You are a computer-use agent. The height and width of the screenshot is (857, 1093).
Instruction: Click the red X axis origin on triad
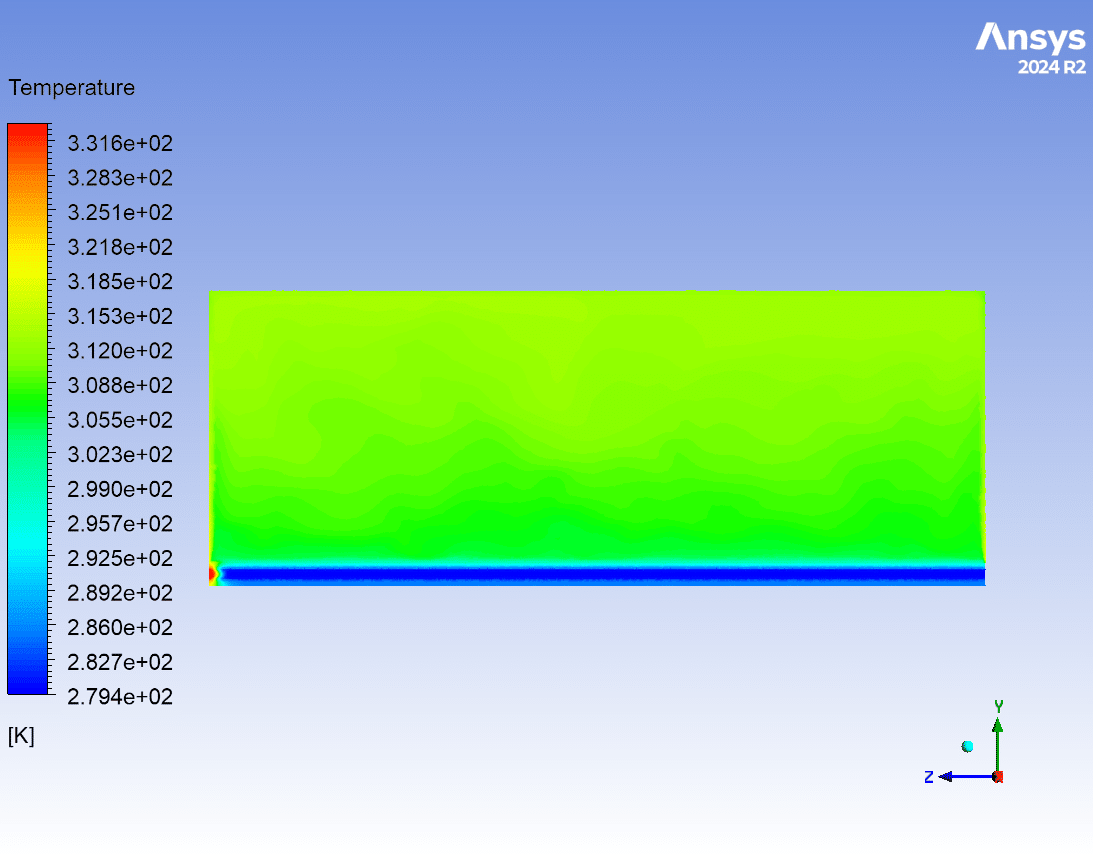point(998,777)
